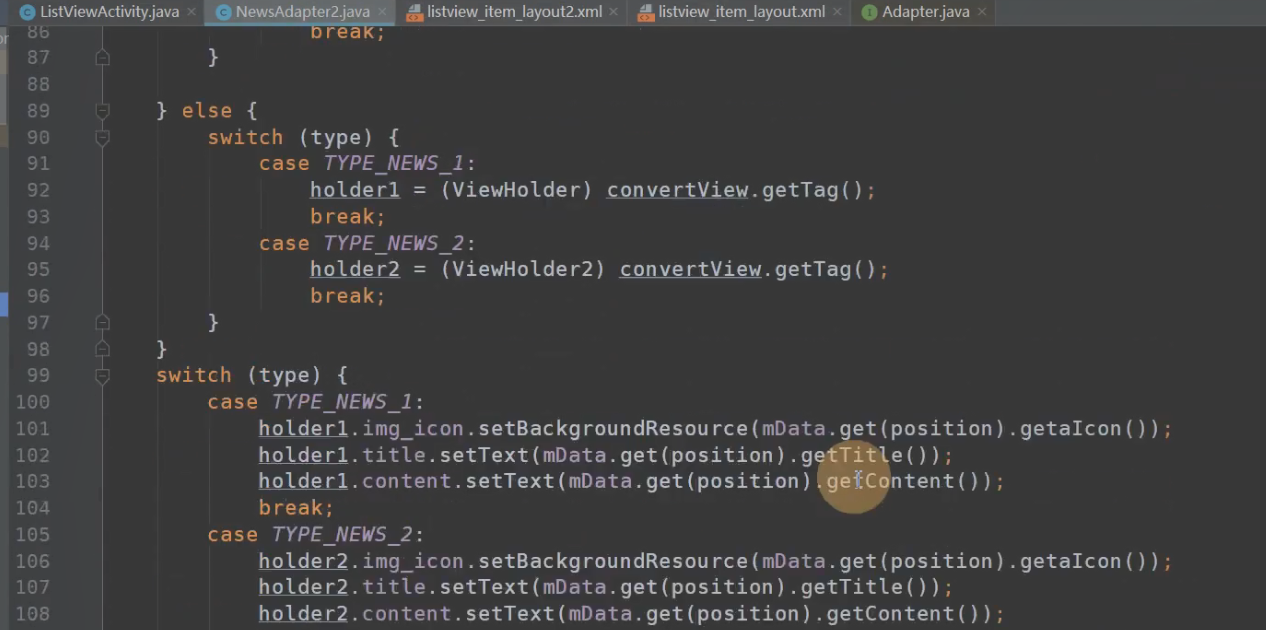Viewport: 1266px width, 630px height.
Task: Click '(ViewHolder2)' cast on line 95
Action: [x=523, y=269]
